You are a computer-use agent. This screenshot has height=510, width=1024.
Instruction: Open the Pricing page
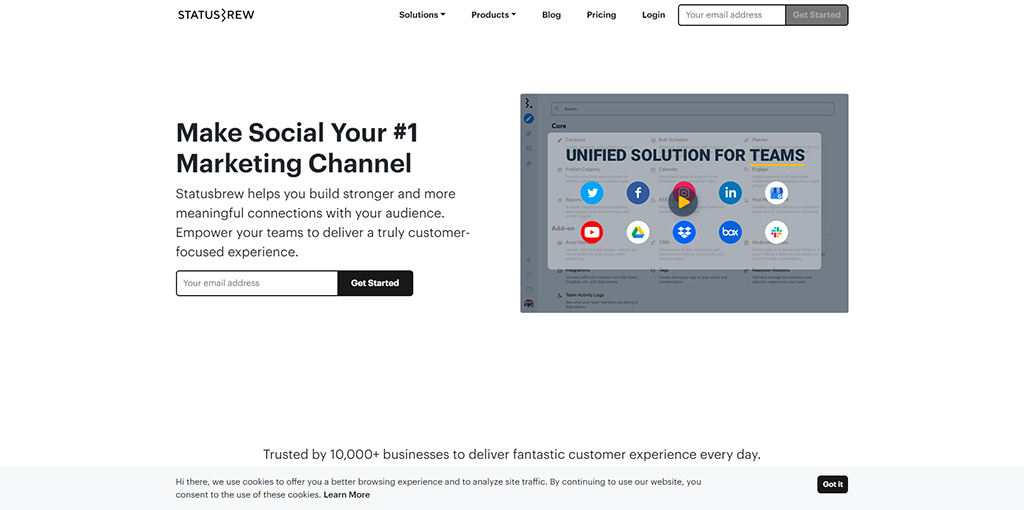[x=601, y=15]
